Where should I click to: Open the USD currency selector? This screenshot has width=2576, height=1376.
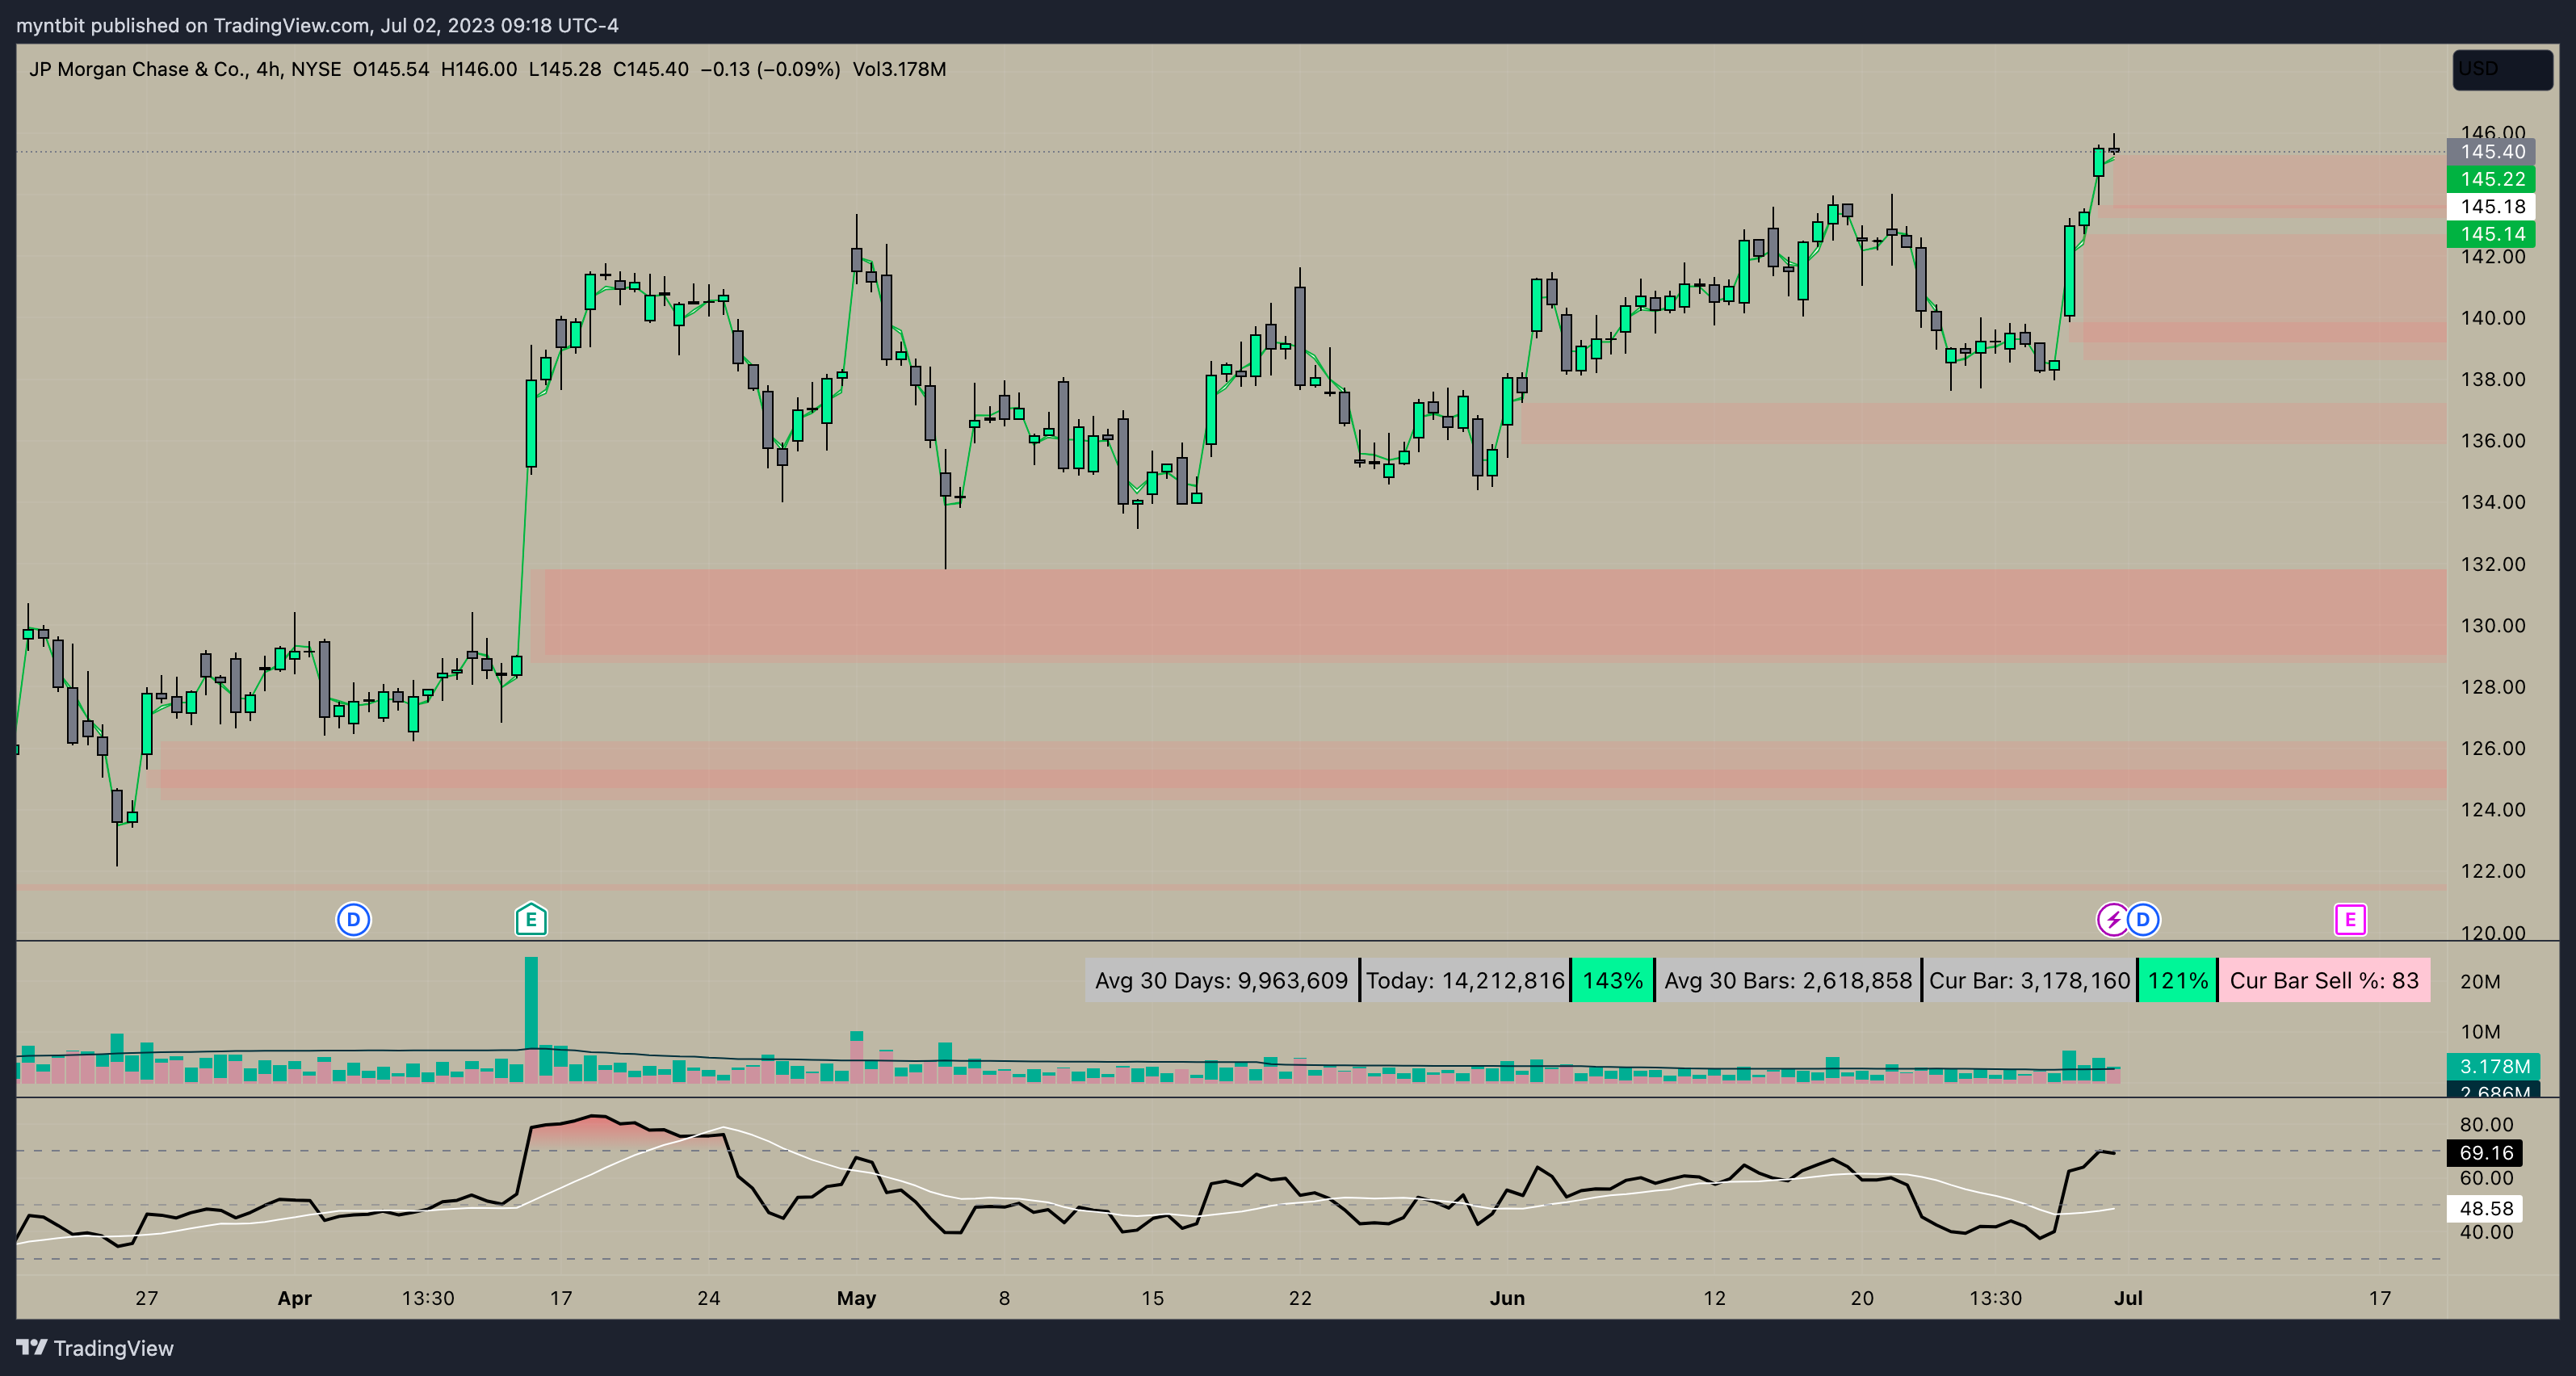coord(2502,69)
